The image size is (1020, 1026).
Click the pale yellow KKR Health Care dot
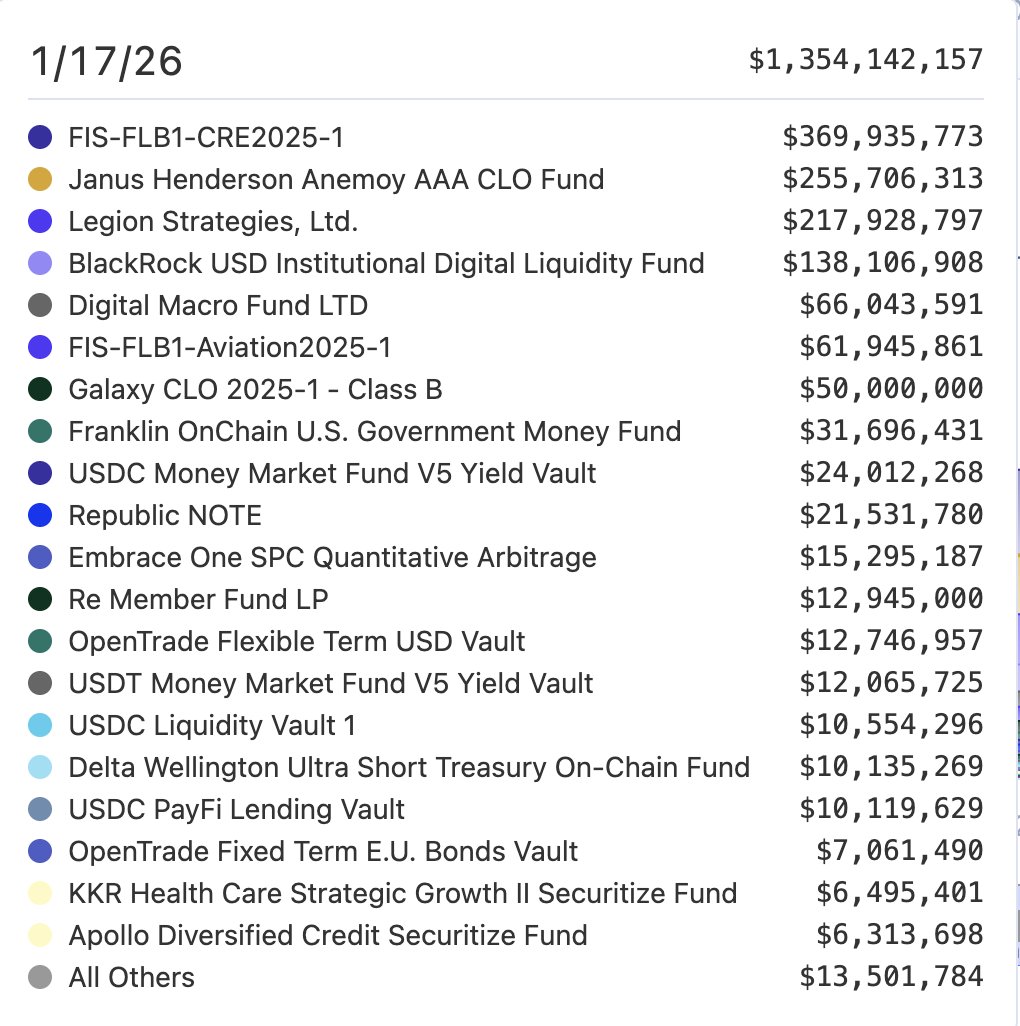click(40, 893)
